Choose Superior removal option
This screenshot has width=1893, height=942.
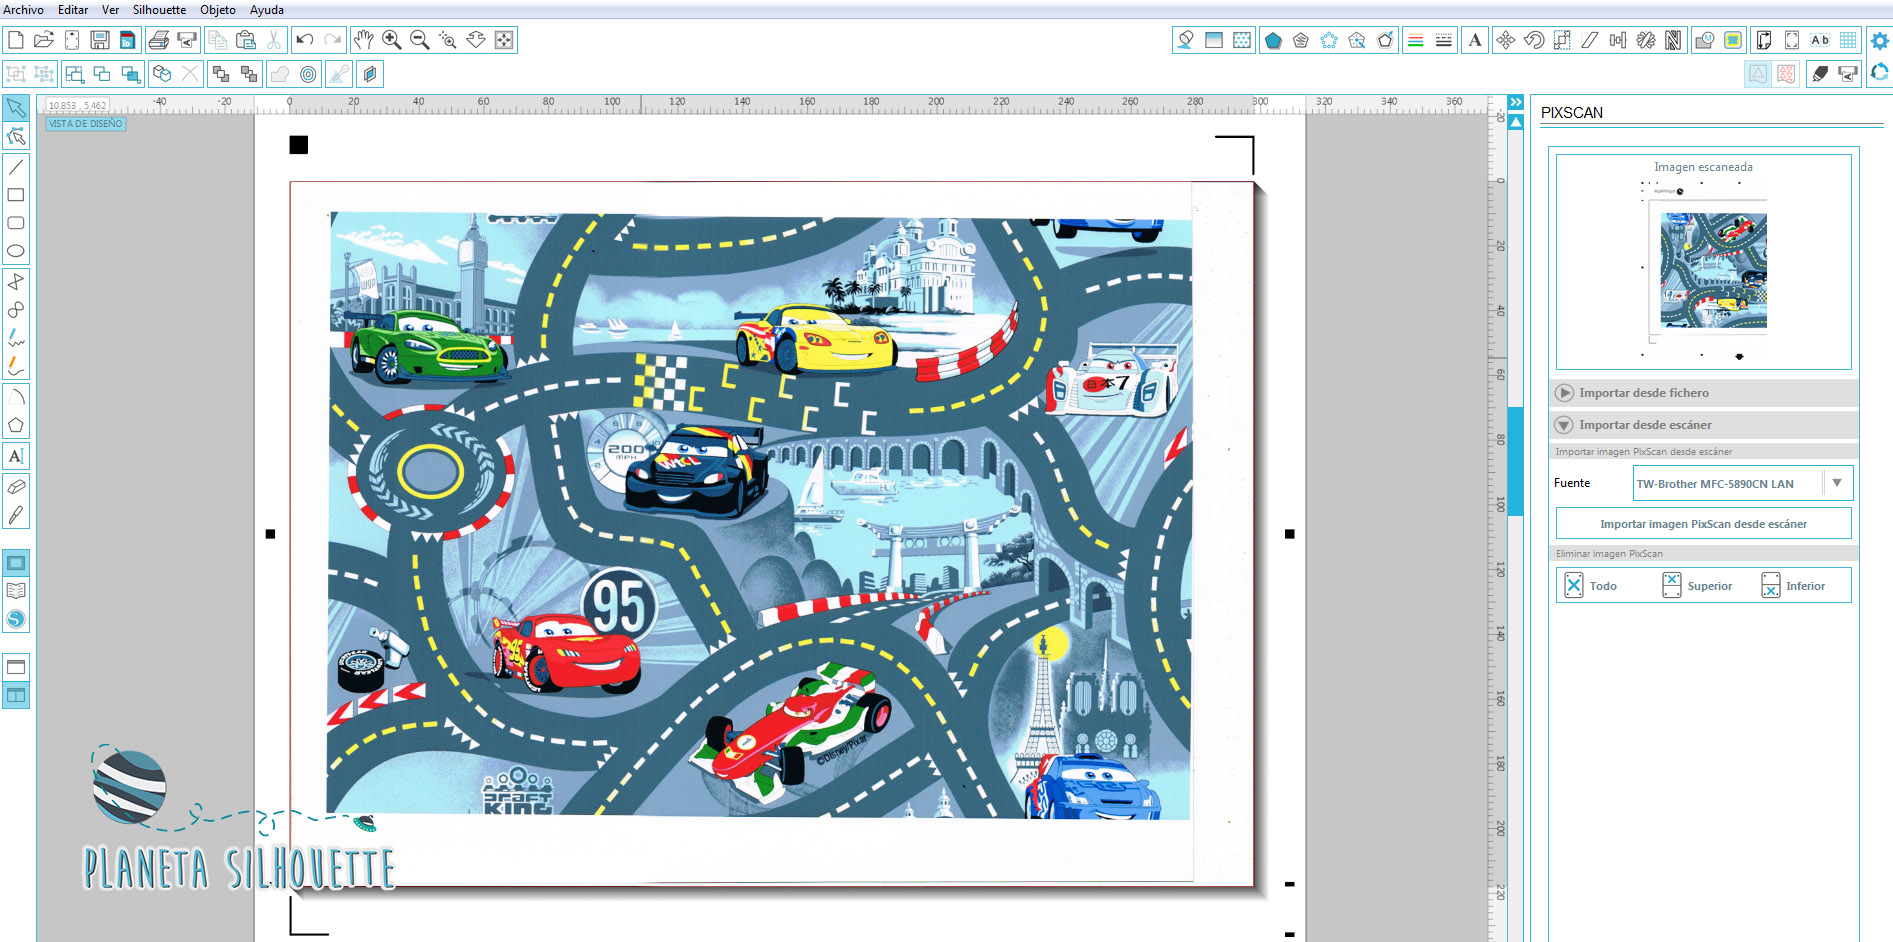pyautogui.click(x=1697, y=586)
